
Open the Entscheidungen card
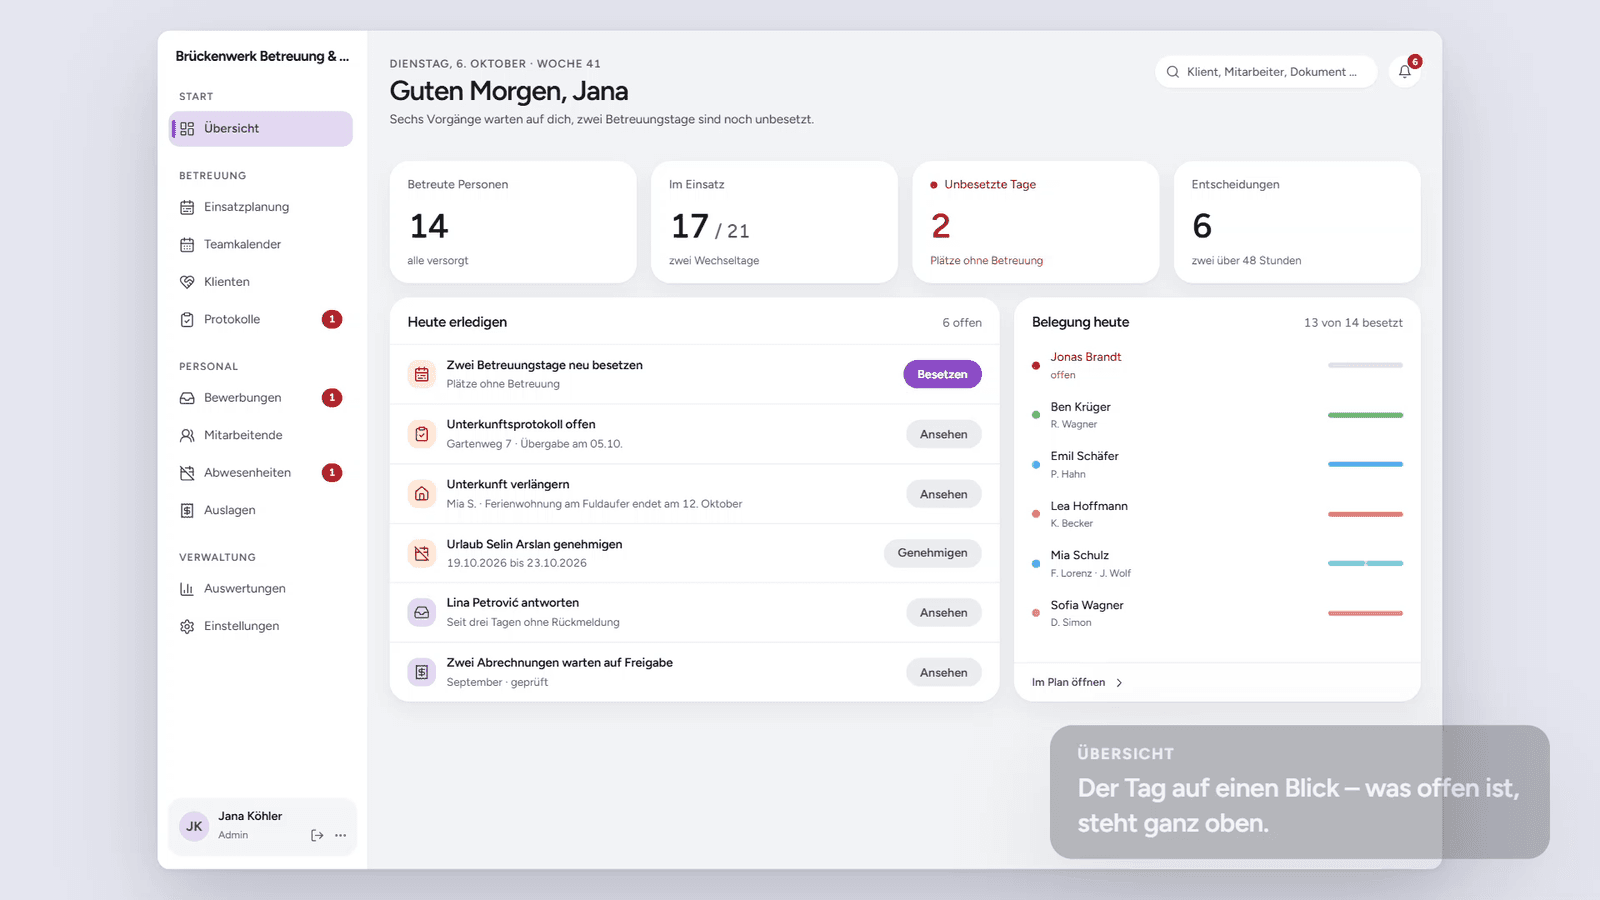click(1297, 222)
